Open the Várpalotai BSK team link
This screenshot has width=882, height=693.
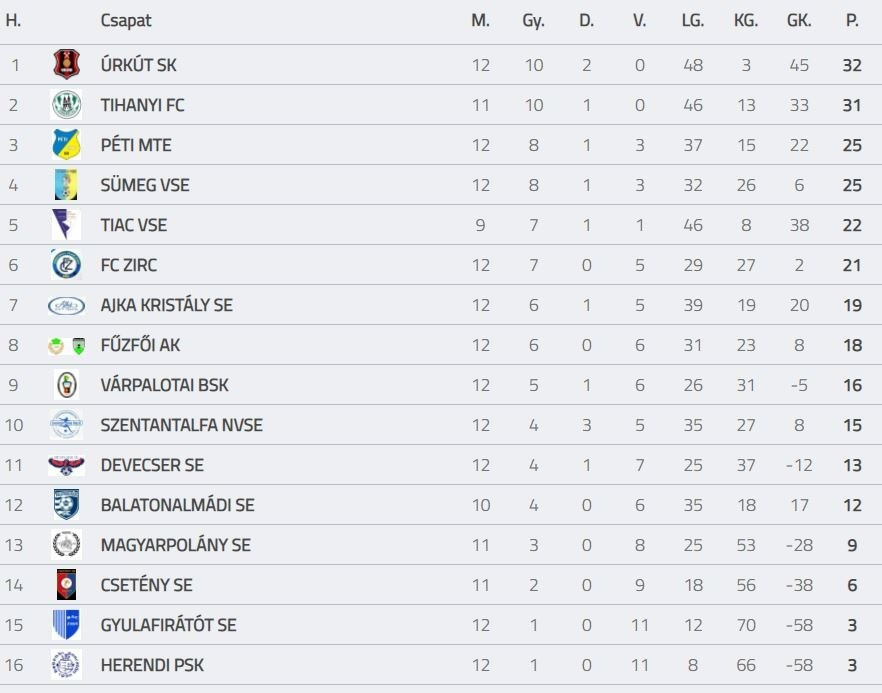click(x=164, y=385)
